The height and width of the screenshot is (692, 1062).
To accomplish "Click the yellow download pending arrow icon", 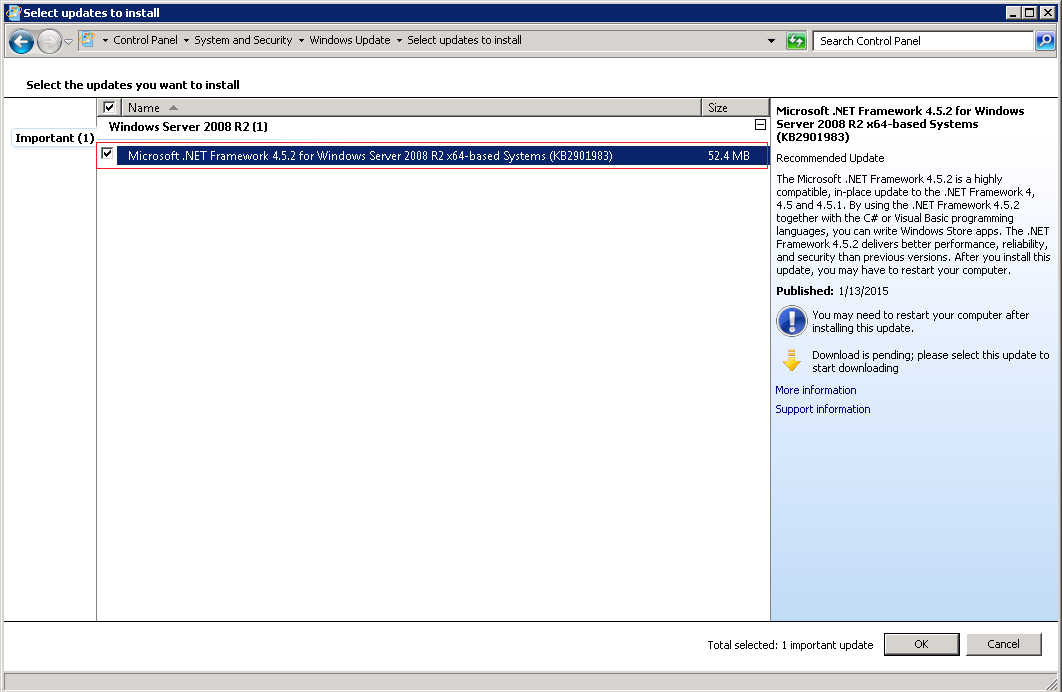I will point(791,360).
